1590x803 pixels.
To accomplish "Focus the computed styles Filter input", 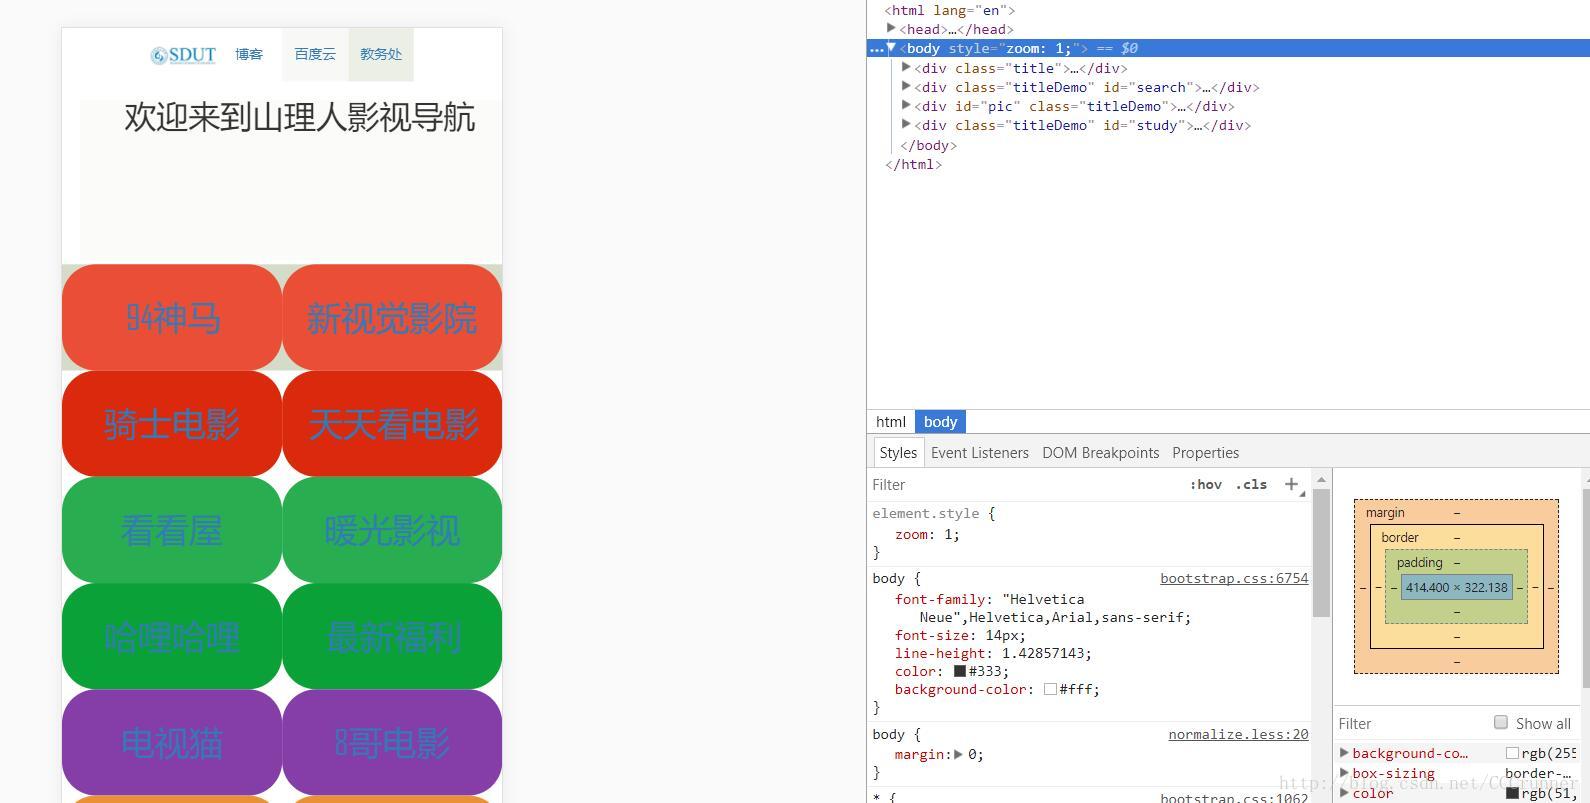I will point(1410,723).
